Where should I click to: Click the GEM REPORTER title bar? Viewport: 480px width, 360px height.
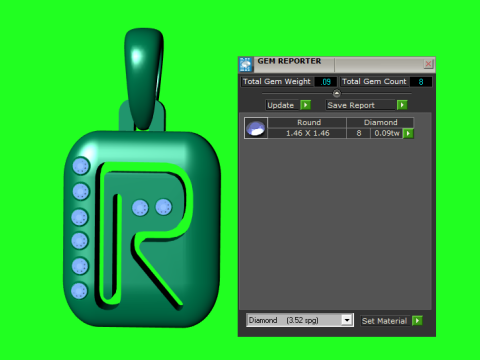tap(337, 64)
